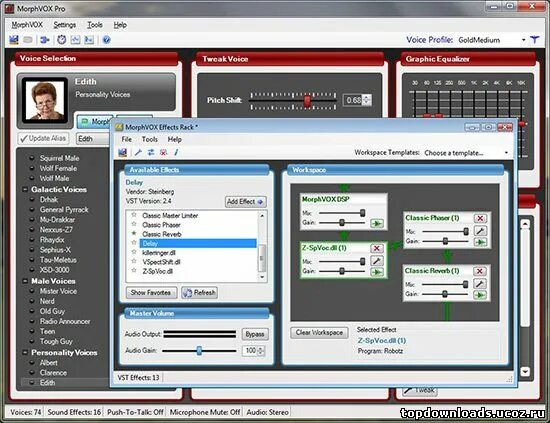Viewport: 550px width, 423px height.
Task: Click the save icon in MorphVOX Pro toolbar
Action: 14,40
